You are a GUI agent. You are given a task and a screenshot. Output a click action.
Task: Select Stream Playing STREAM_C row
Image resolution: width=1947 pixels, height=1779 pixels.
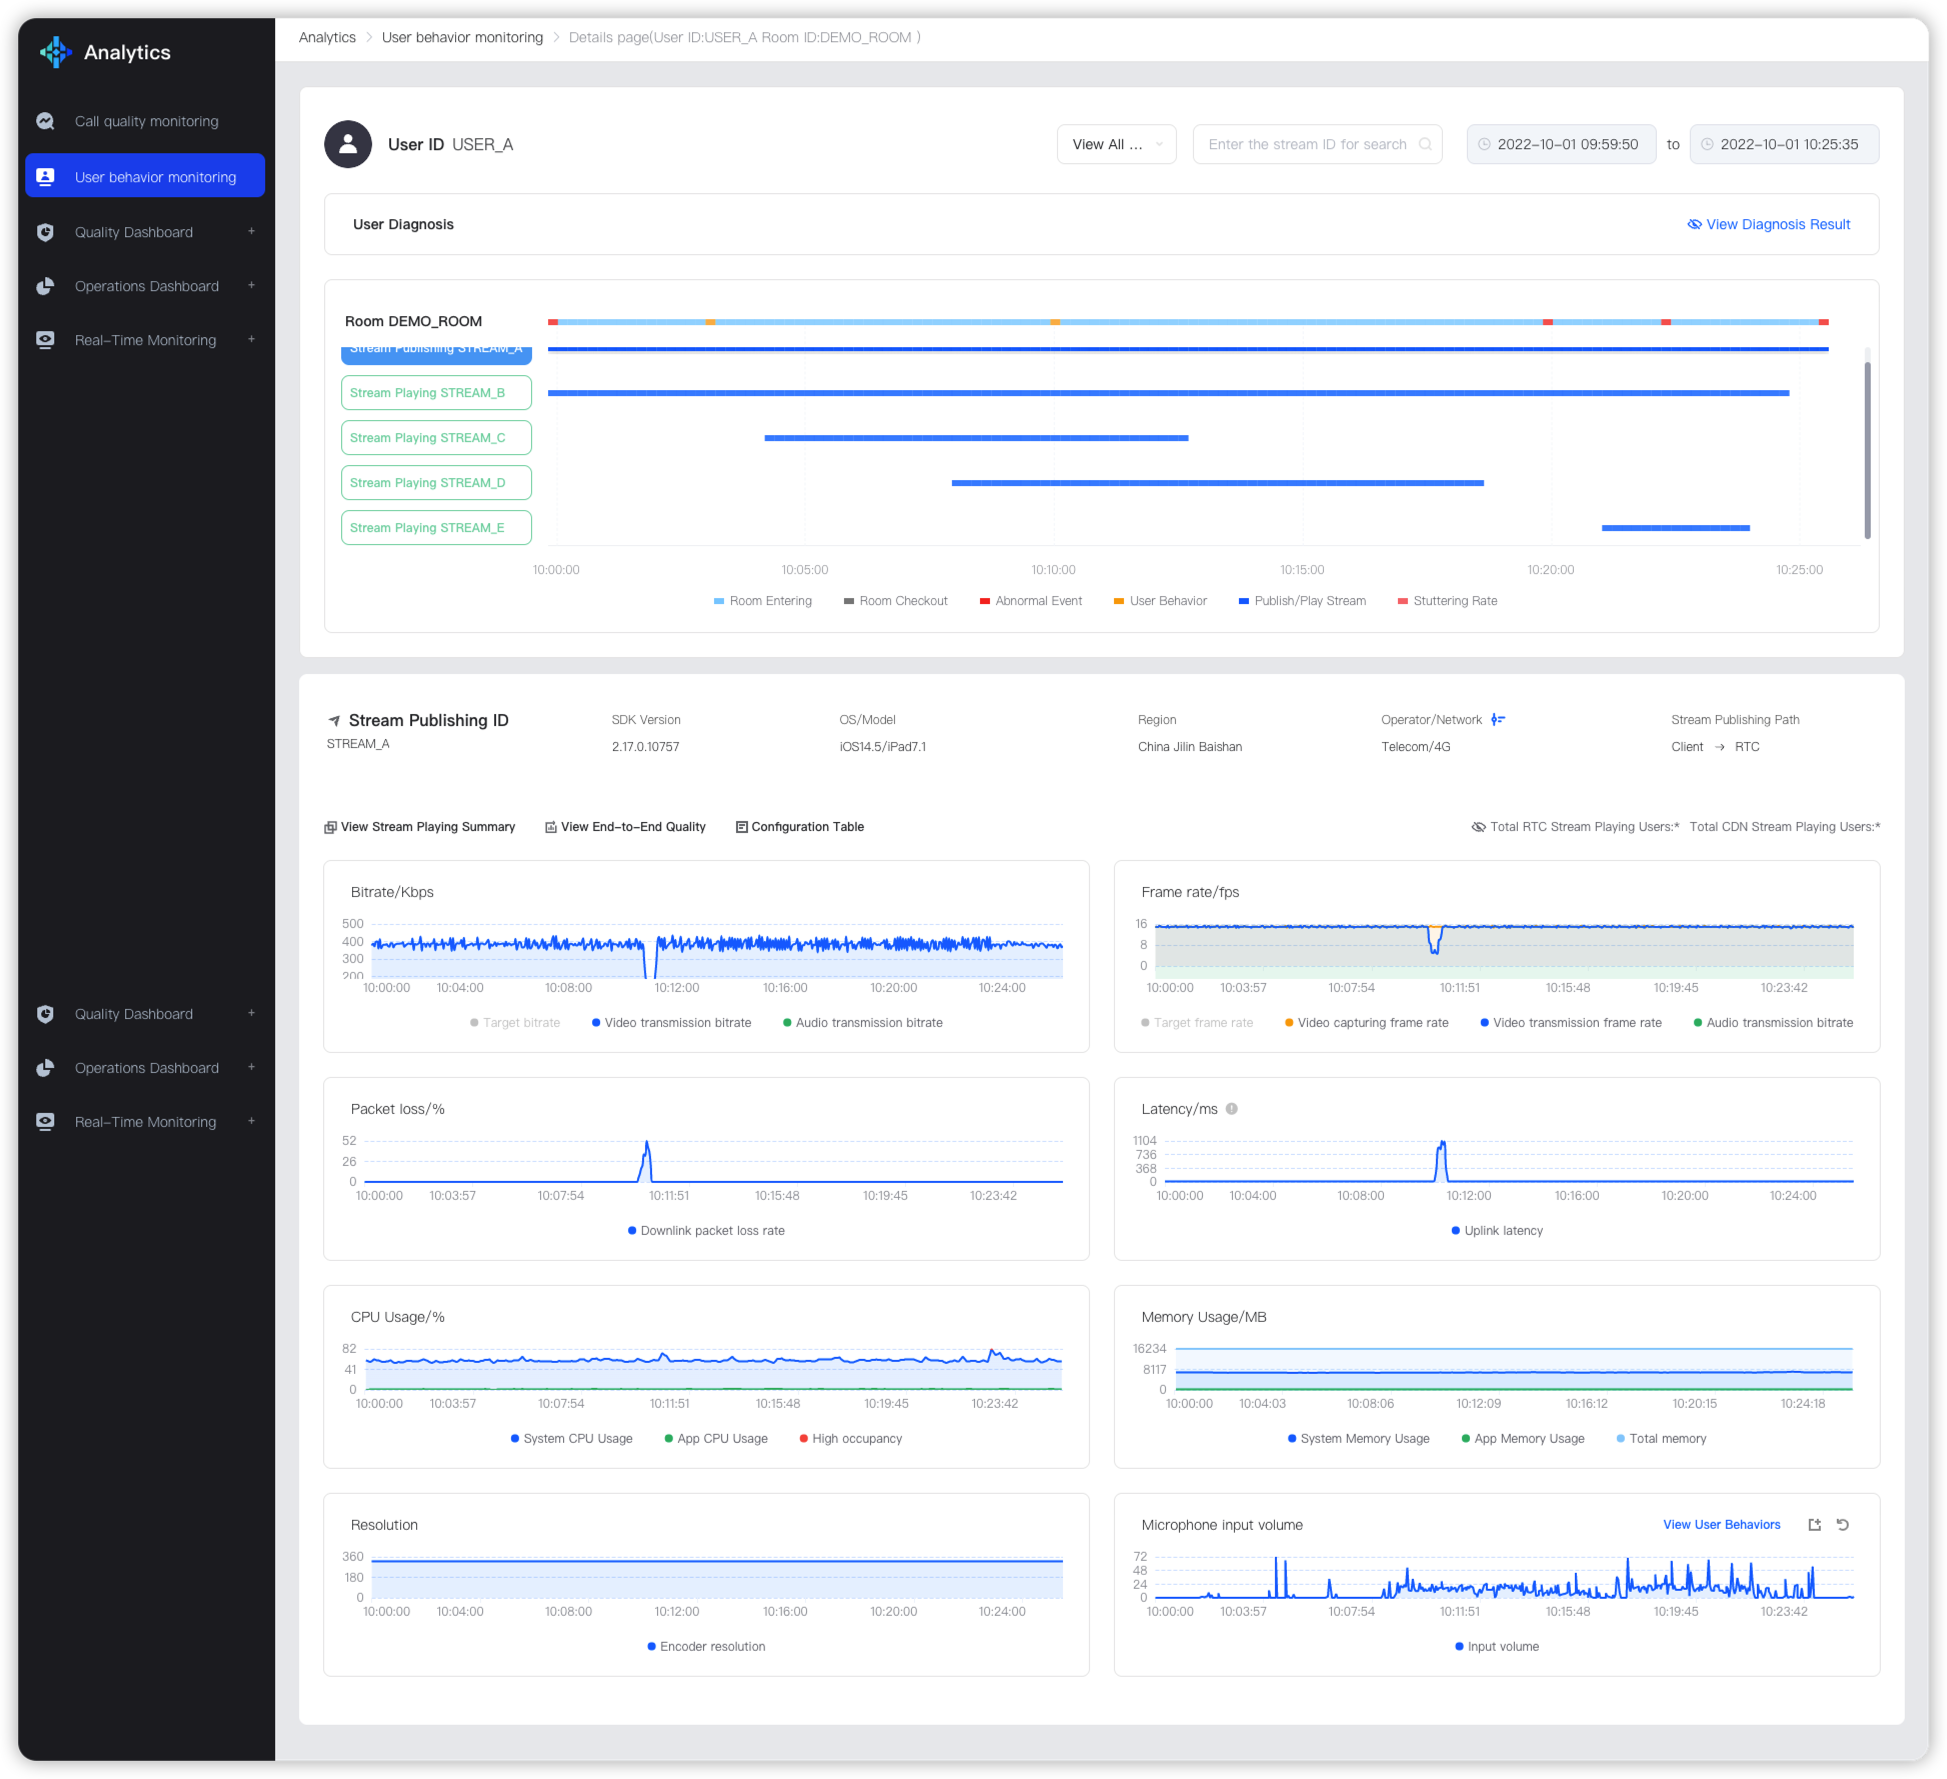coord(436,438)
